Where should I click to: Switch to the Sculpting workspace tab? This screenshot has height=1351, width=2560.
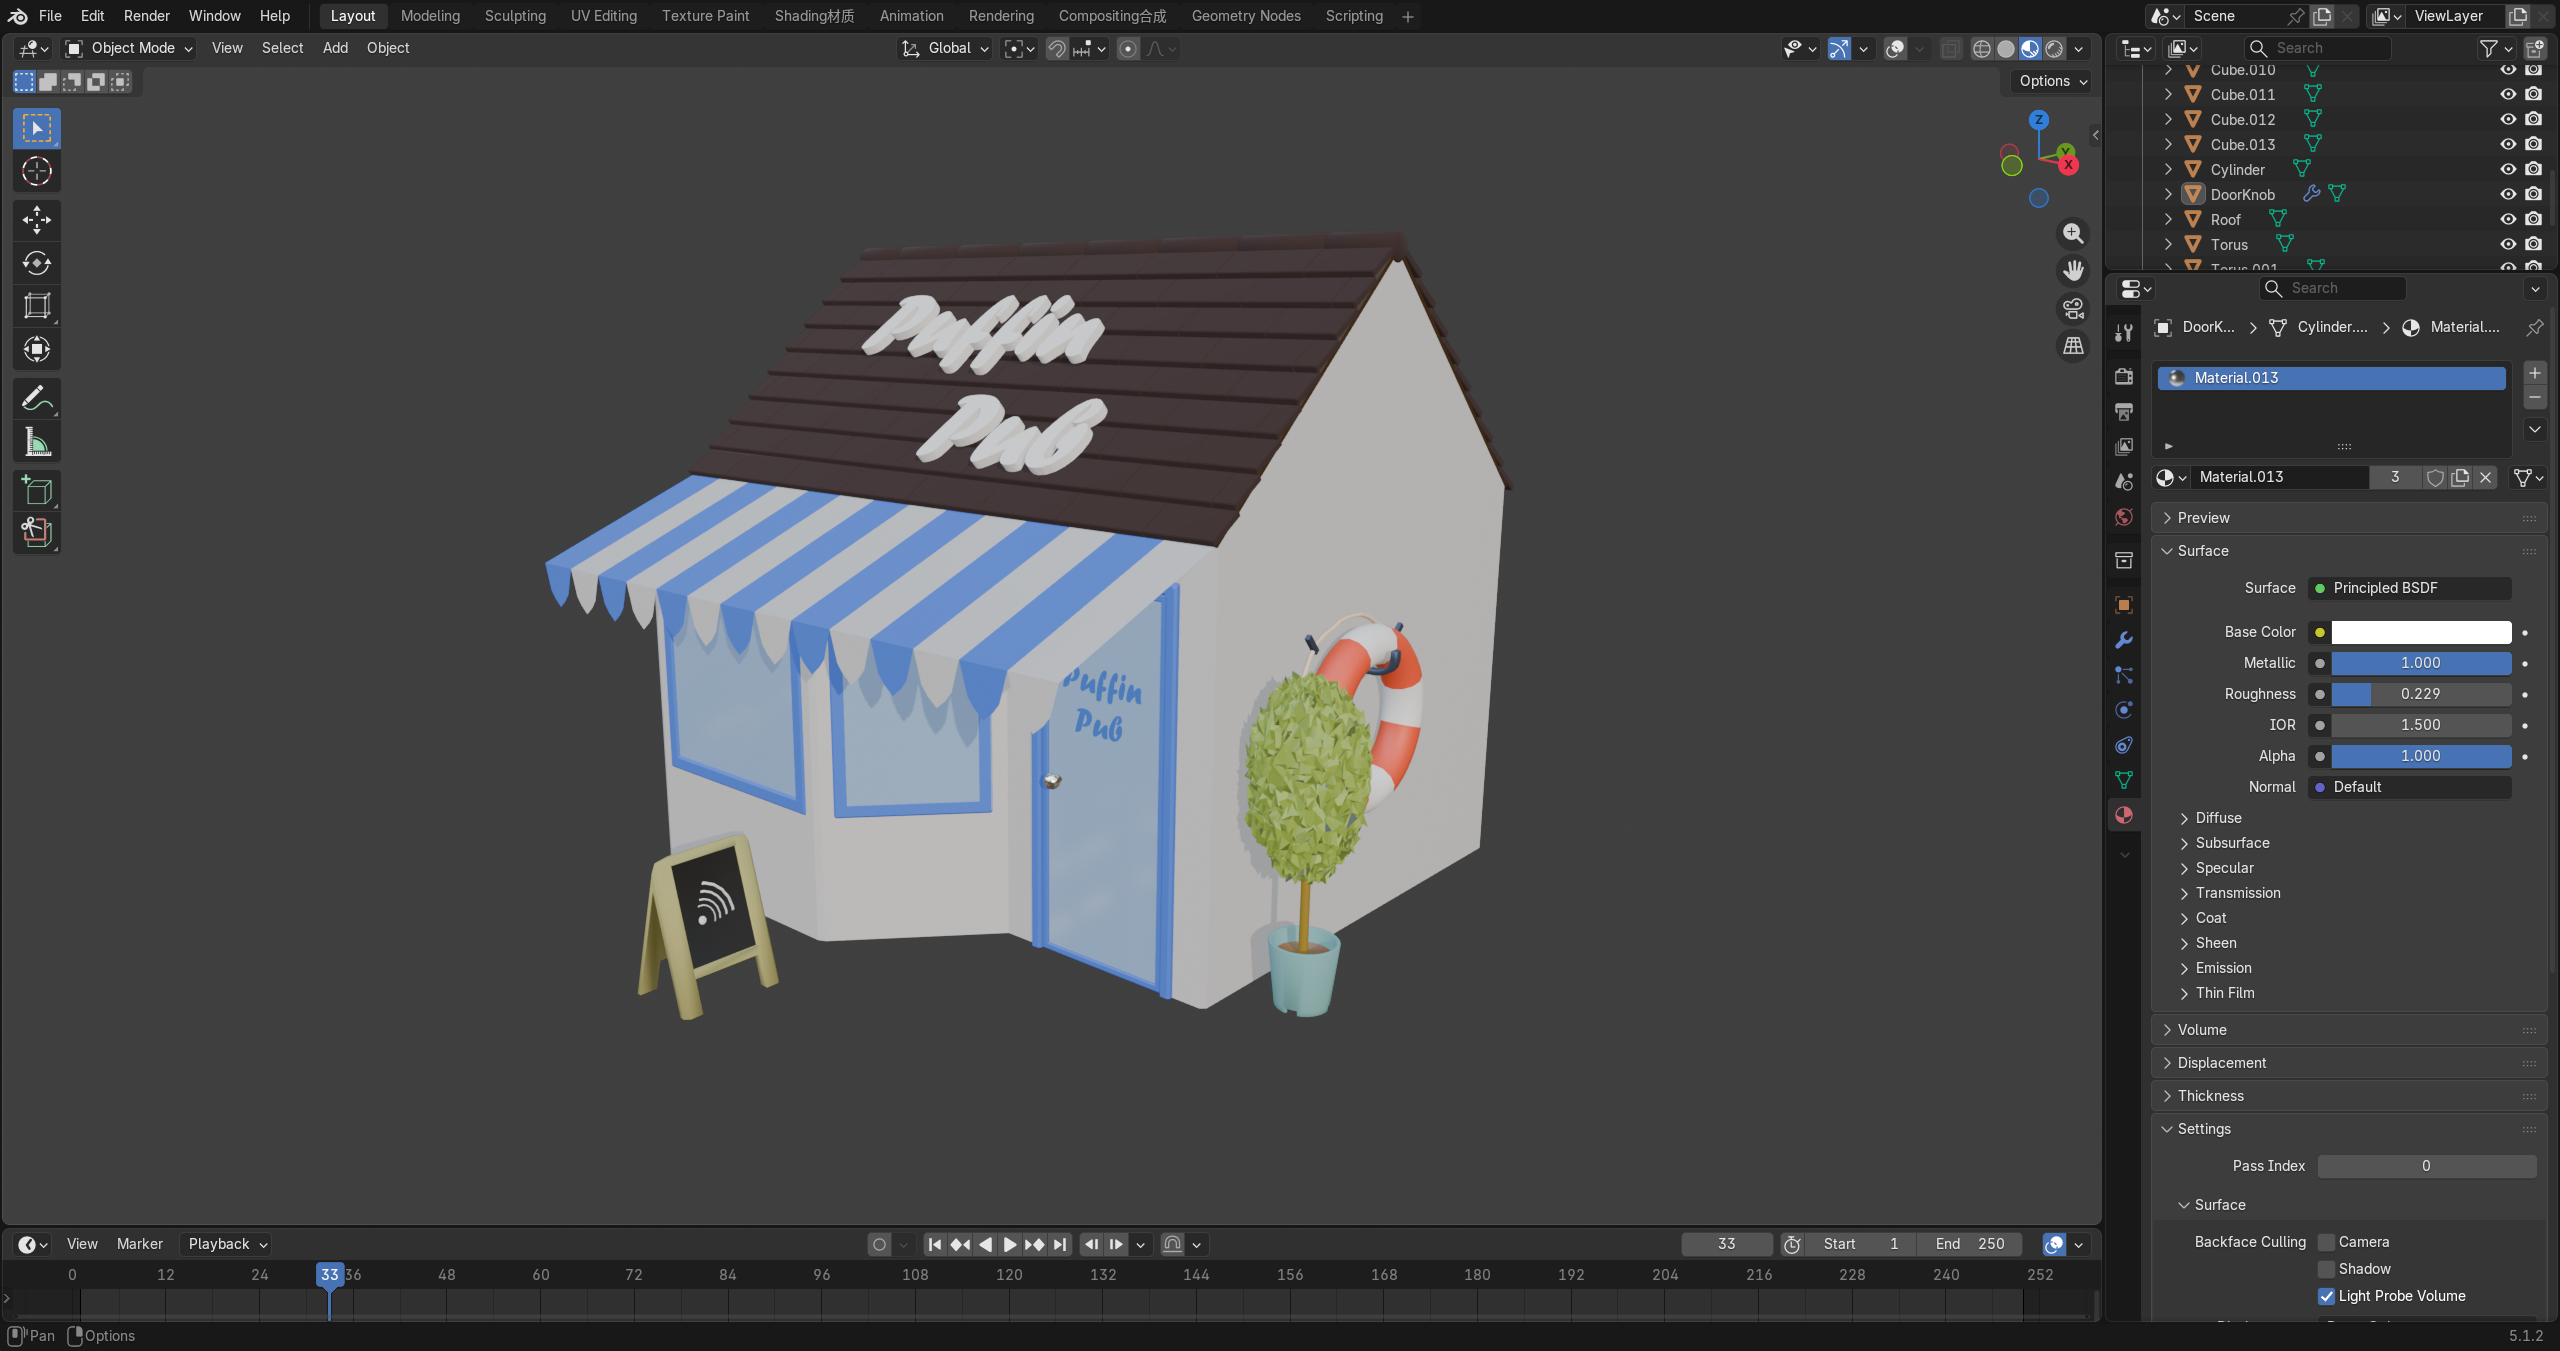(x=515, y=16)
